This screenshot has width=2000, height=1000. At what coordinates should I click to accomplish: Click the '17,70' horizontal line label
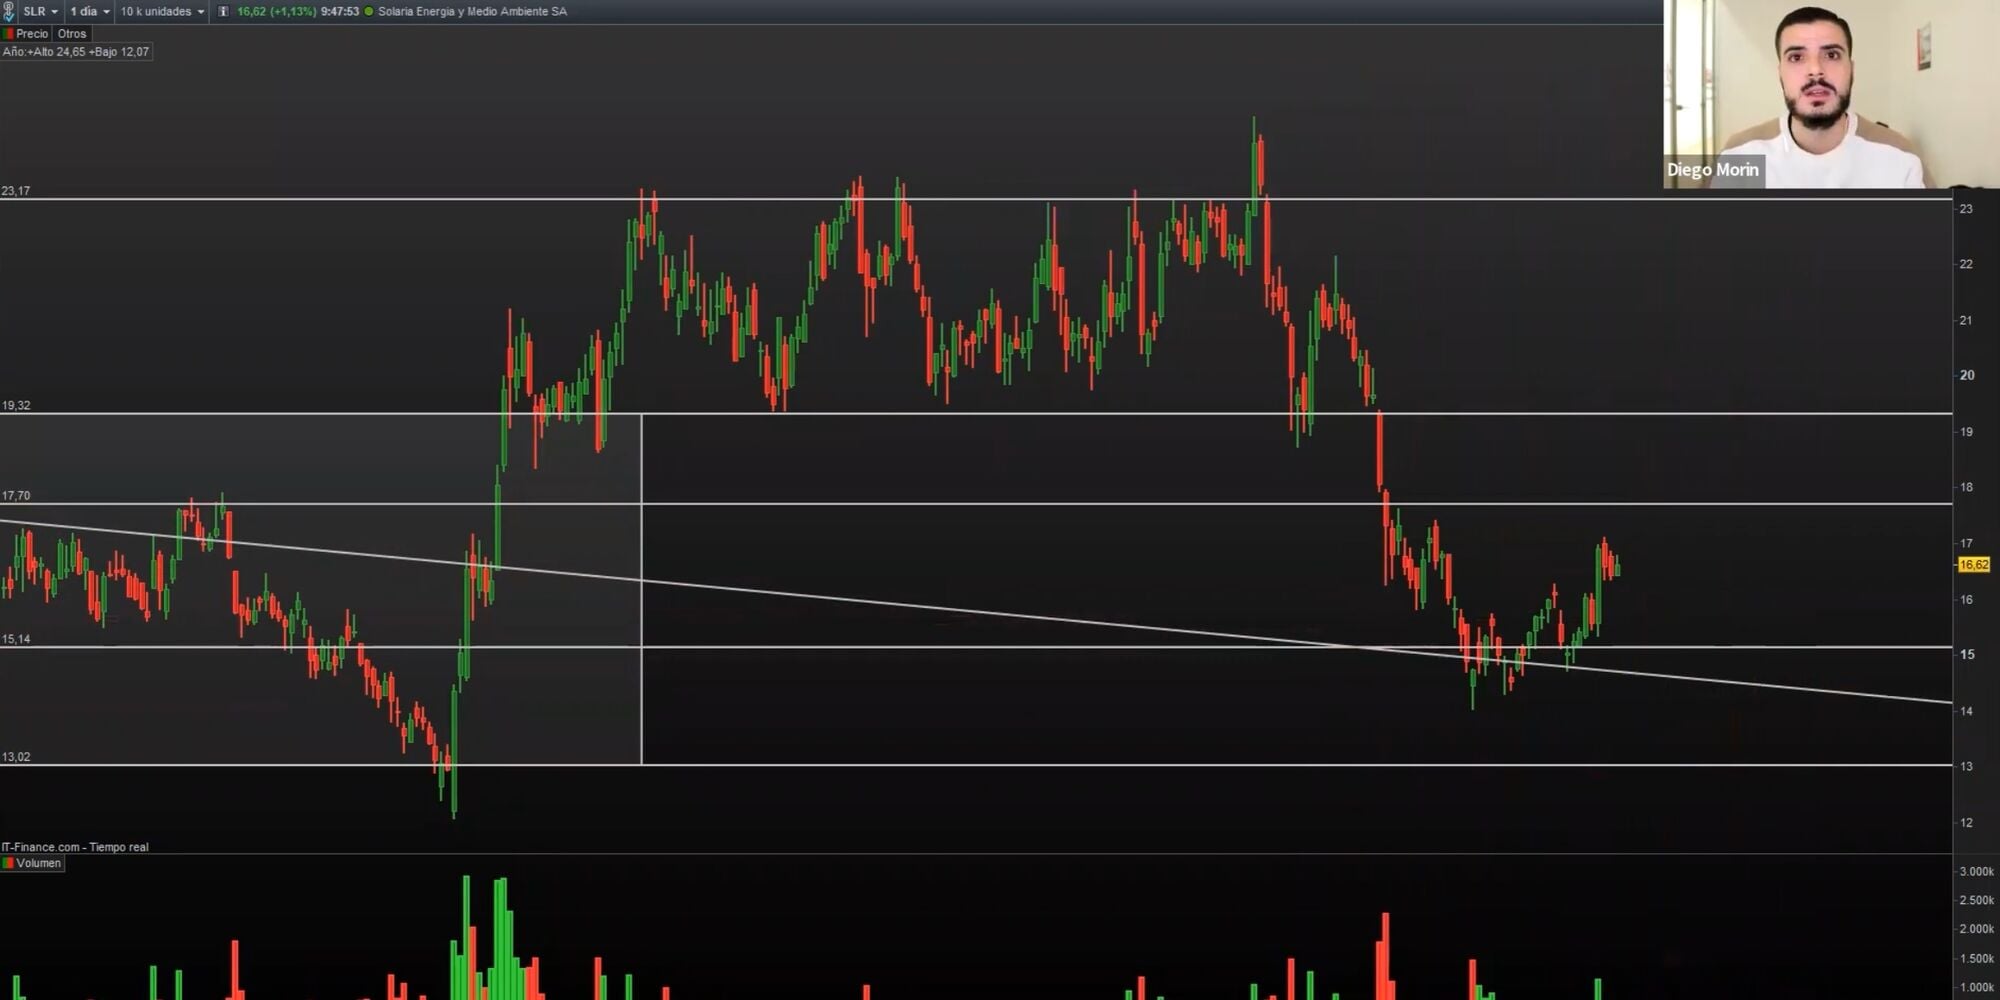pos(16,496)
